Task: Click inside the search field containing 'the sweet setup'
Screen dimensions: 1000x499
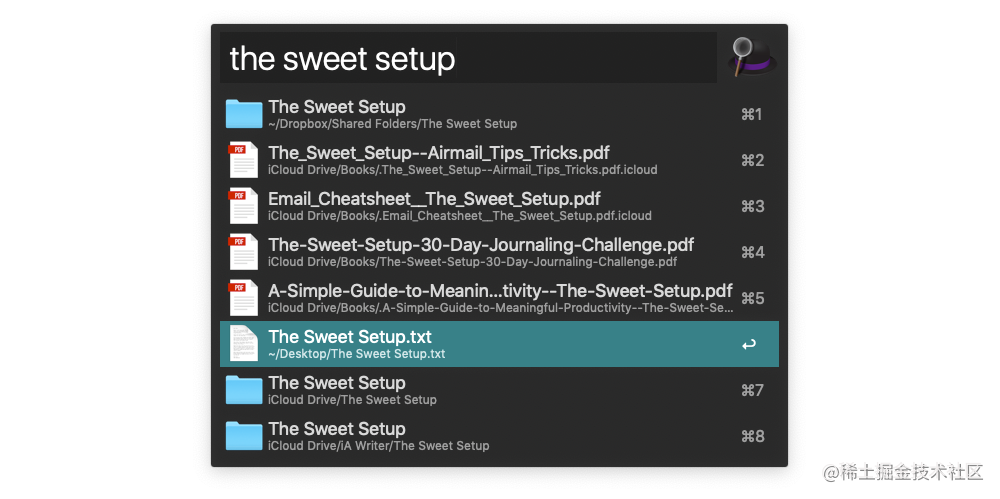Action: [468, 57]
